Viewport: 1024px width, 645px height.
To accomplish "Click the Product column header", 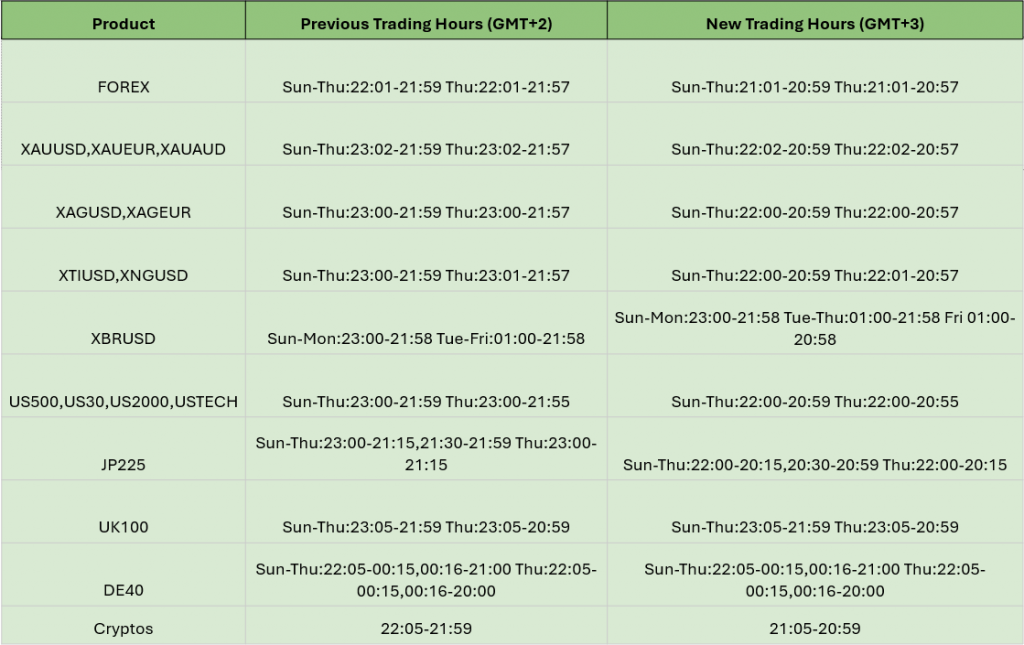I will [123, 20].
